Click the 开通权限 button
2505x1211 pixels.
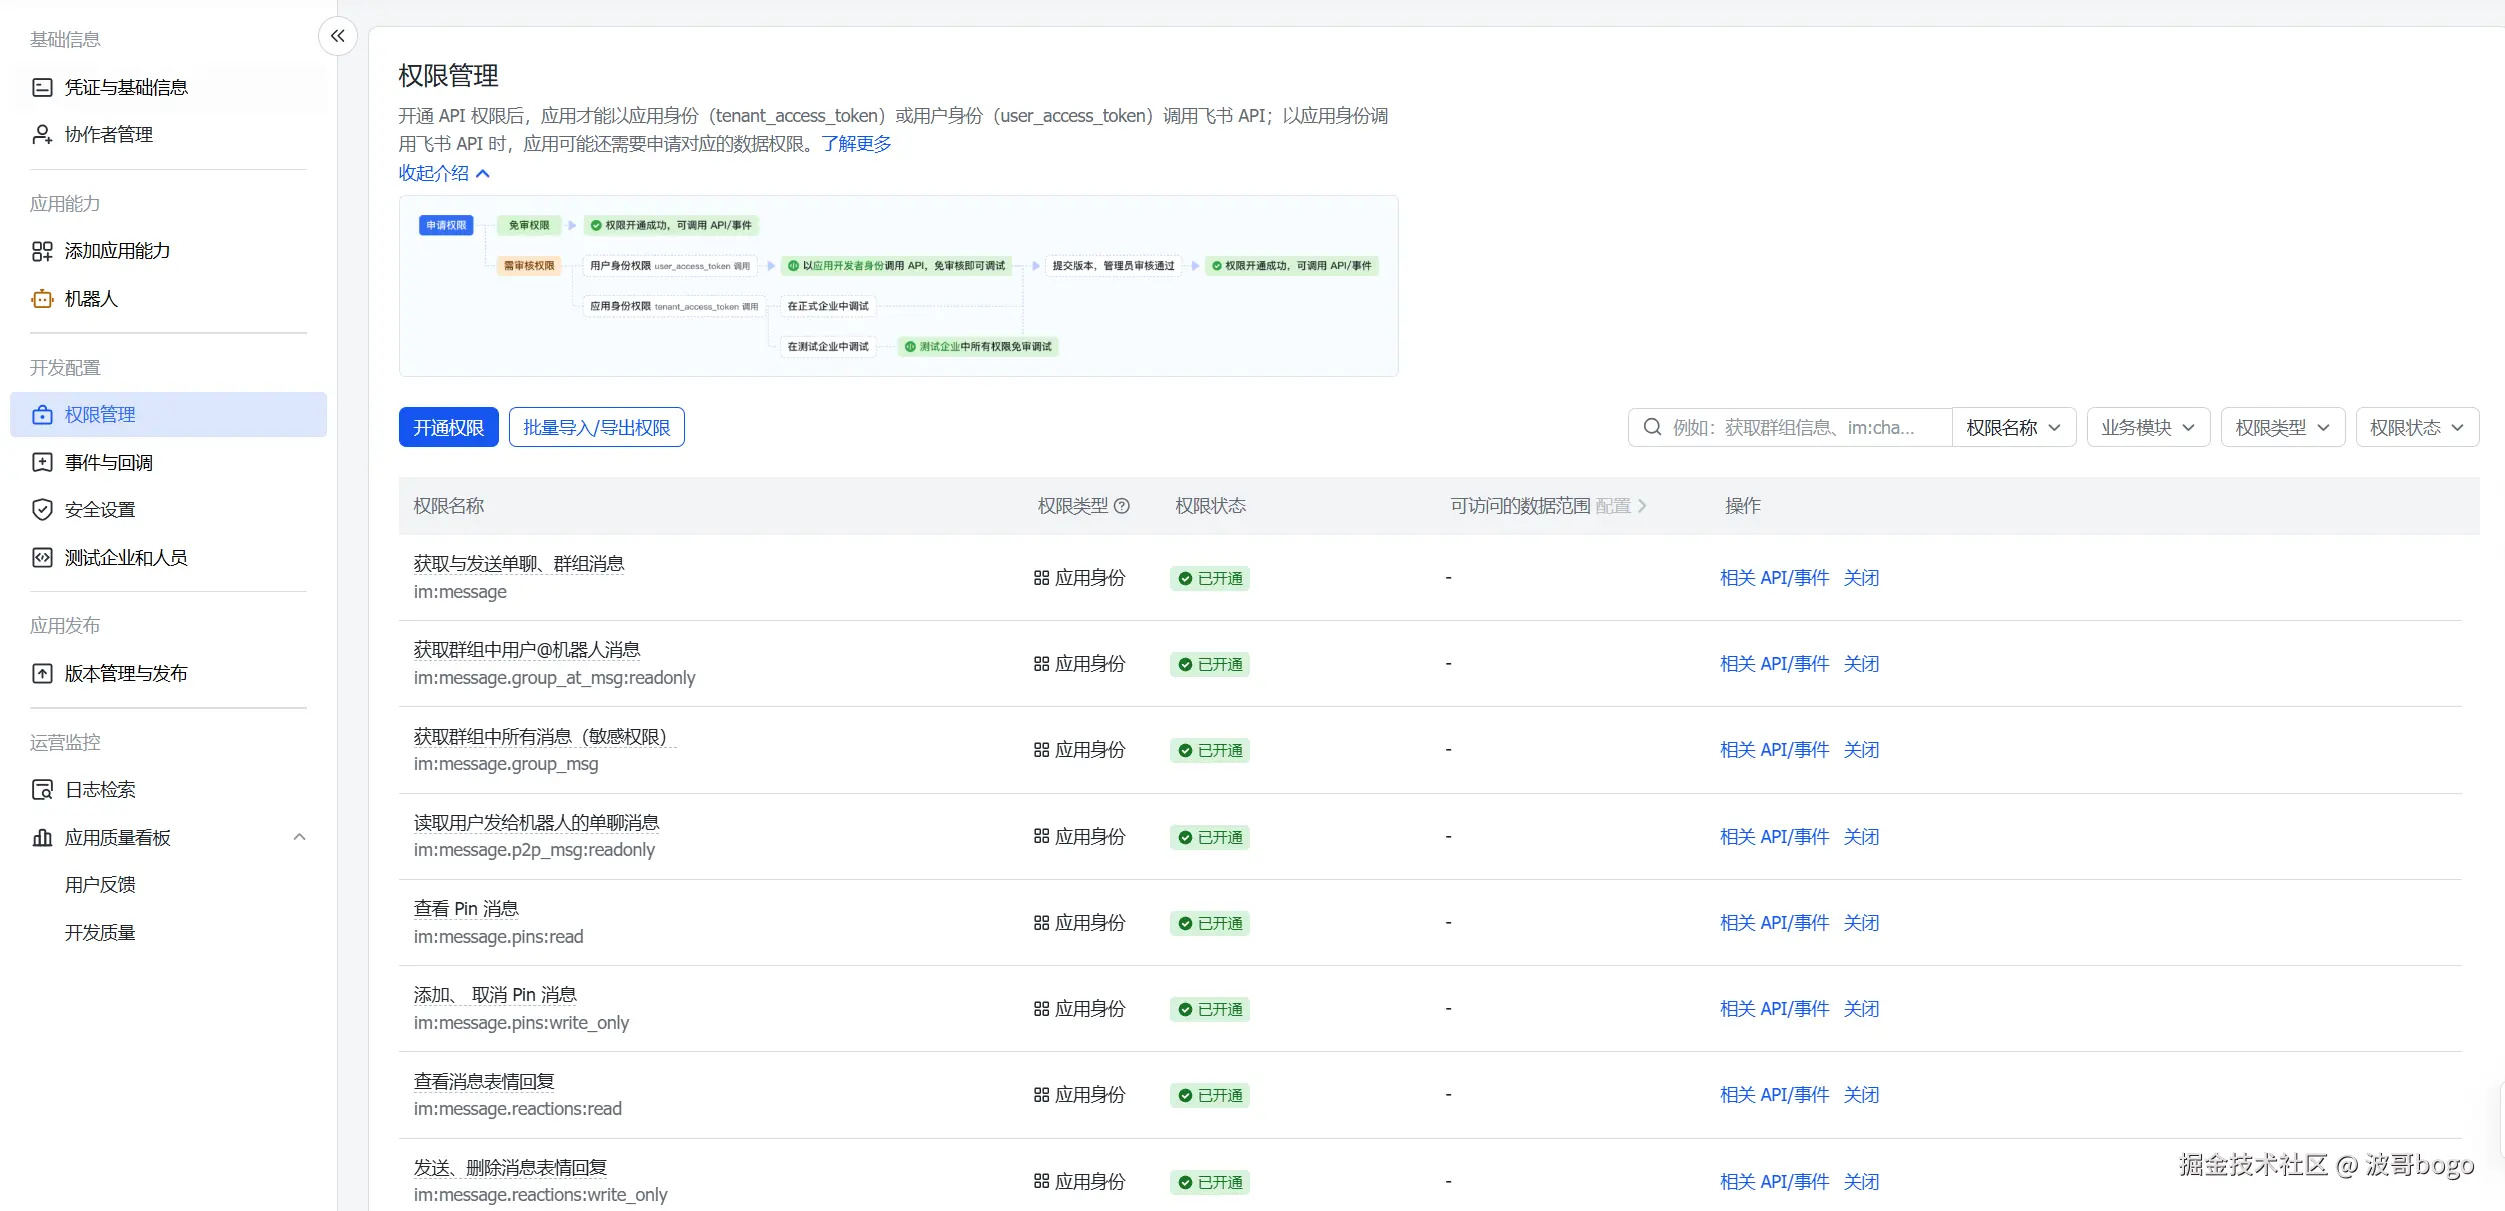[x=449, y=428]
